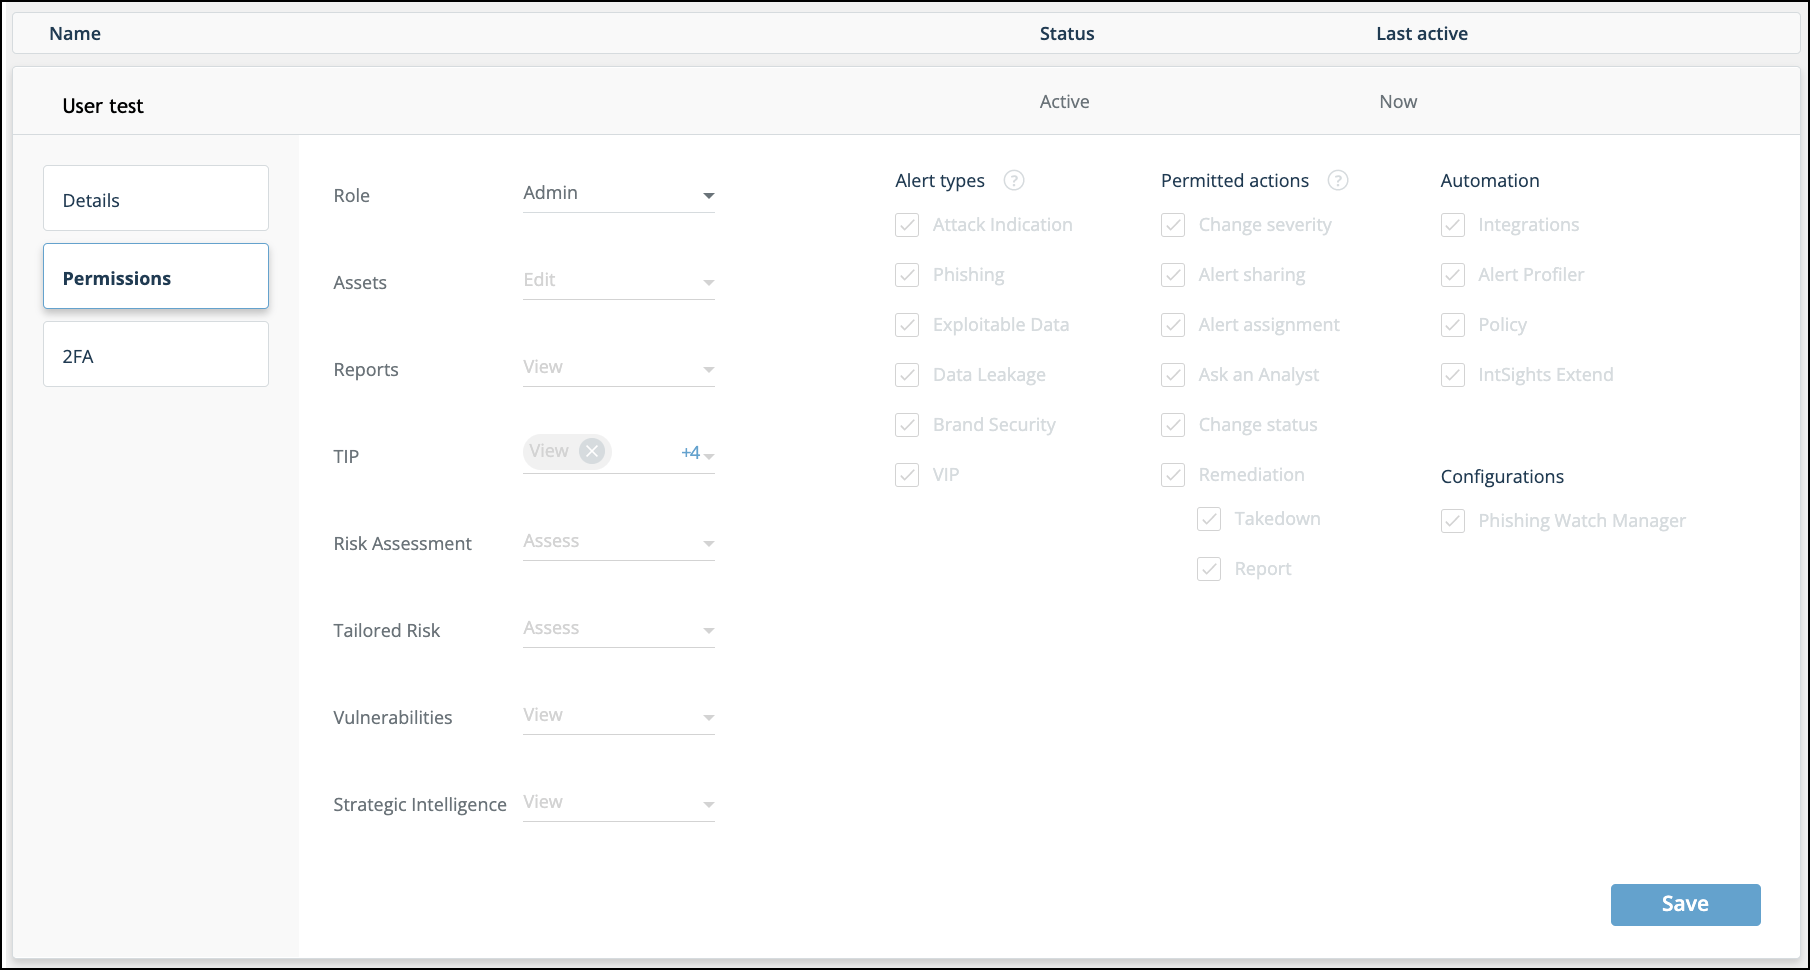Click the User test row name

click(x=103, y=106)
